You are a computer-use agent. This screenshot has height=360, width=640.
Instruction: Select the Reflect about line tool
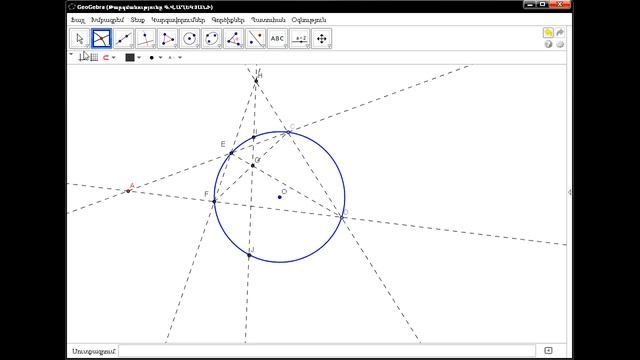(x=256, y=39)
